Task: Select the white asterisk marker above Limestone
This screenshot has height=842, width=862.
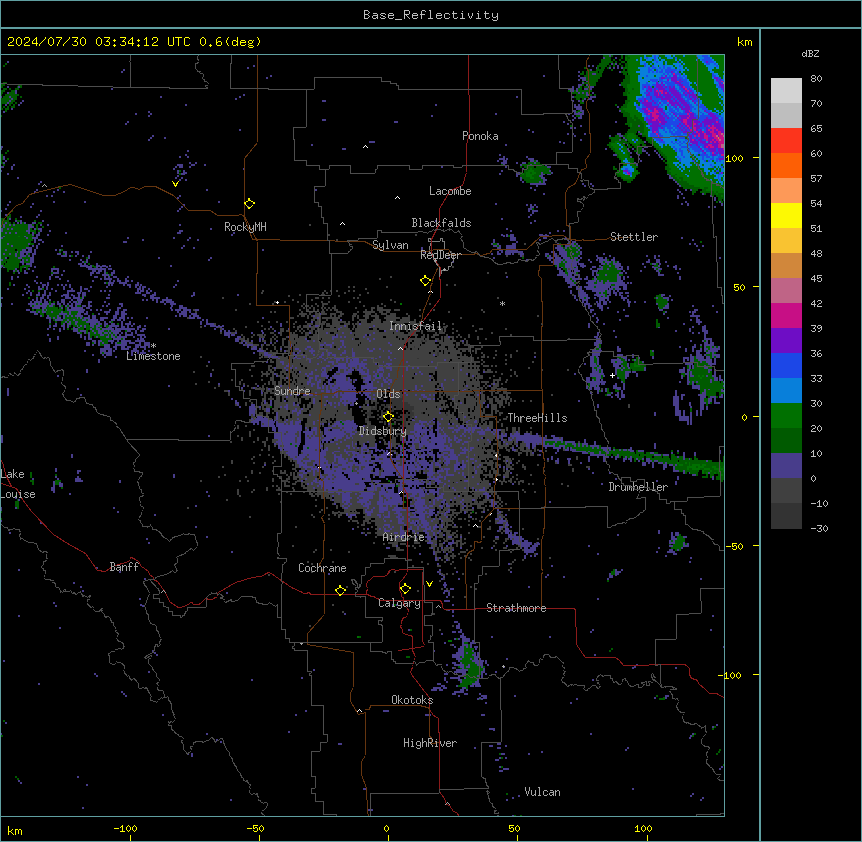Action: 154,346
